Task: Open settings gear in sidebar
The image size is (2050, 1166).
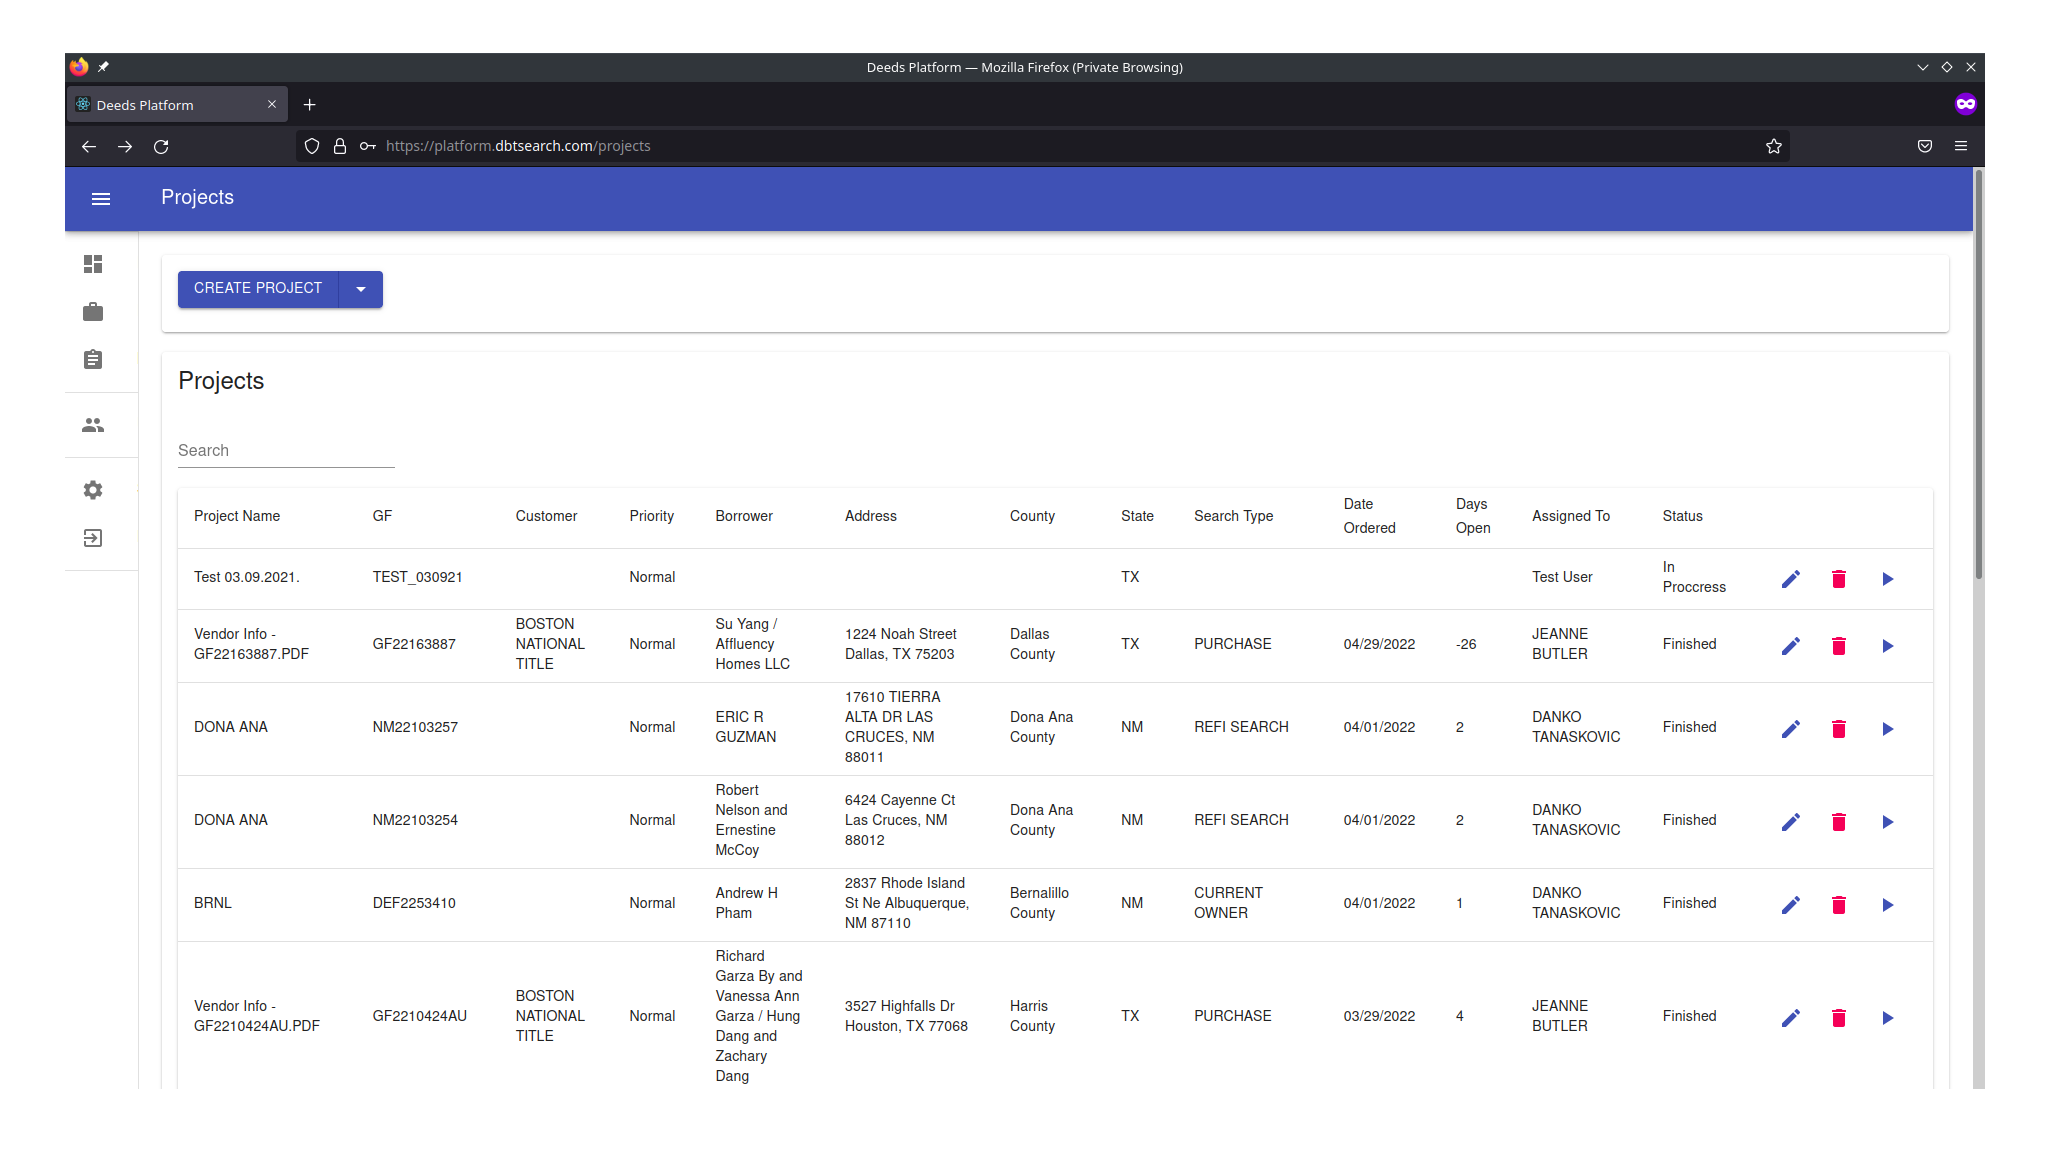Action: (93, 490)
